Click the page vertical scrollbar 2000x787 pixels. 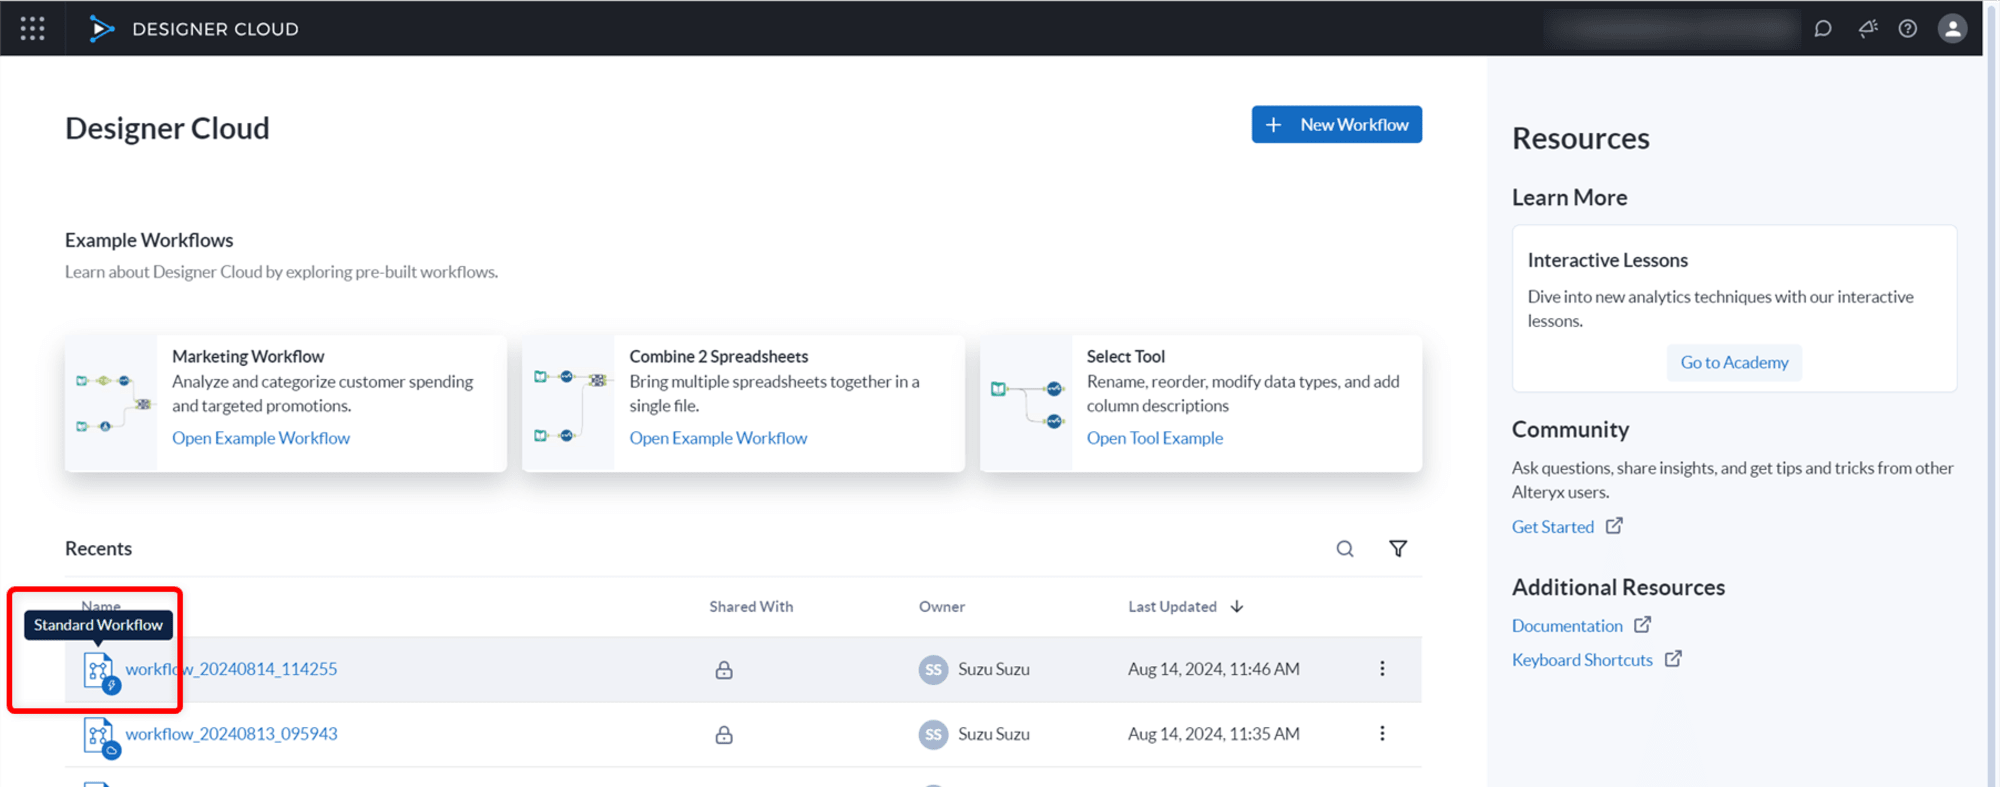(1991, 393)
